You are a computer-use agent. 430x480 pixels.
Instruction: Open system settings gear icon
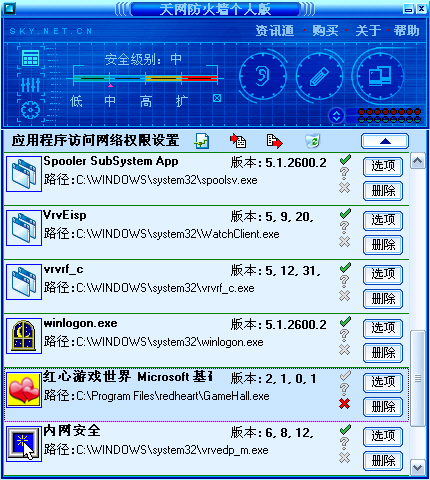pyautogui.click(x=30, y=110)
